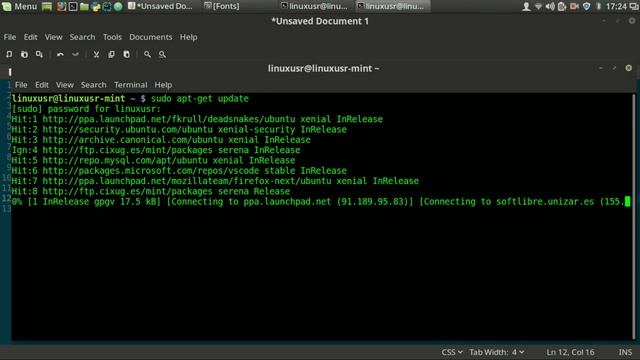The height and width of the screenshot is (360, 640).
Task: Click the user applet tray icon
Action: (526, 6)
